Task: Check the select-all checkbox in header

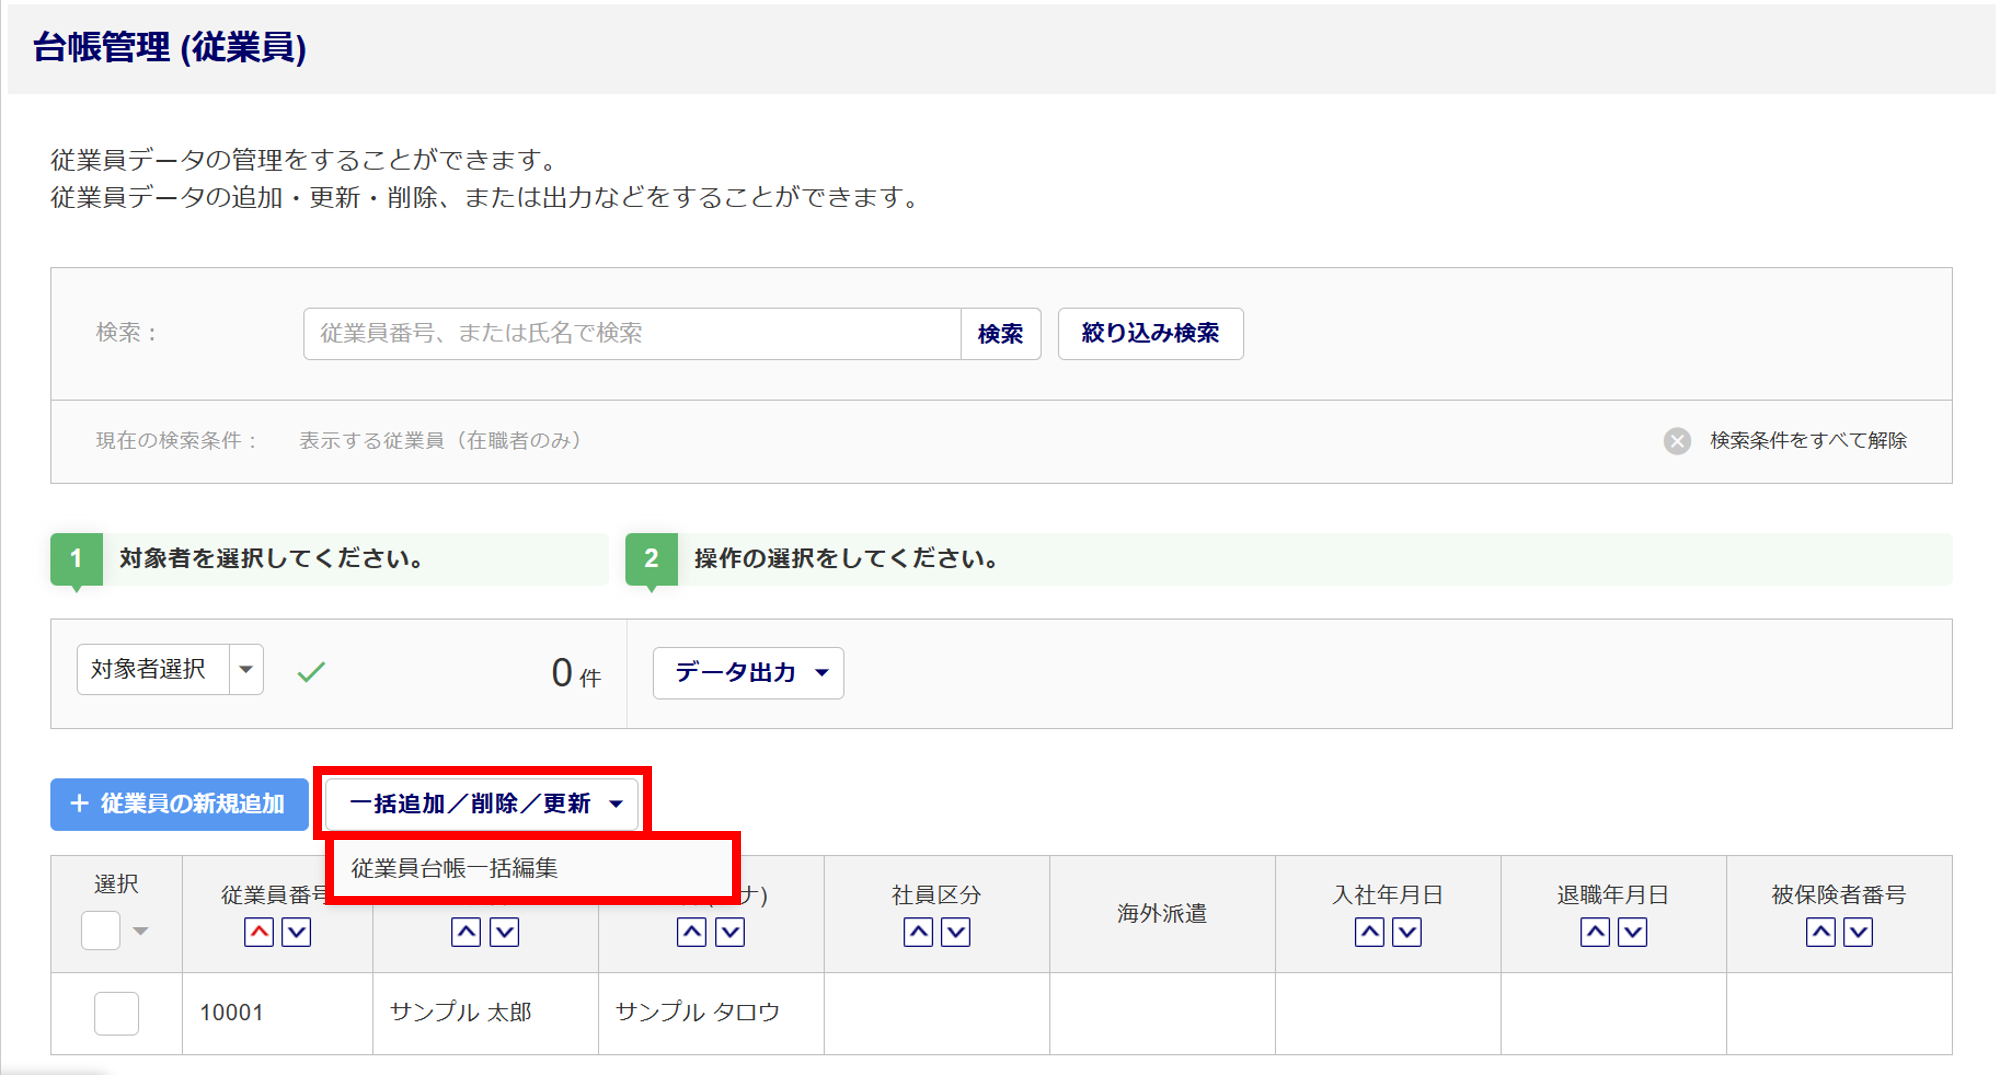Action: pos(101,931)
